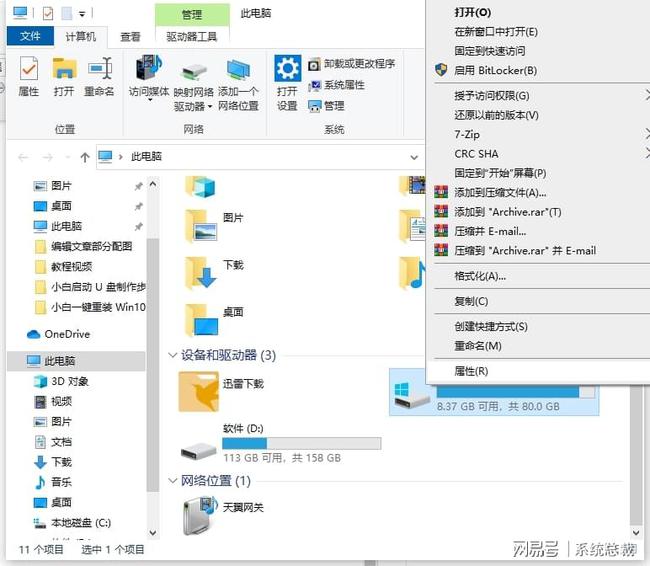
Task: Select 文档 in the navigation pane
Action: (53, 442)
